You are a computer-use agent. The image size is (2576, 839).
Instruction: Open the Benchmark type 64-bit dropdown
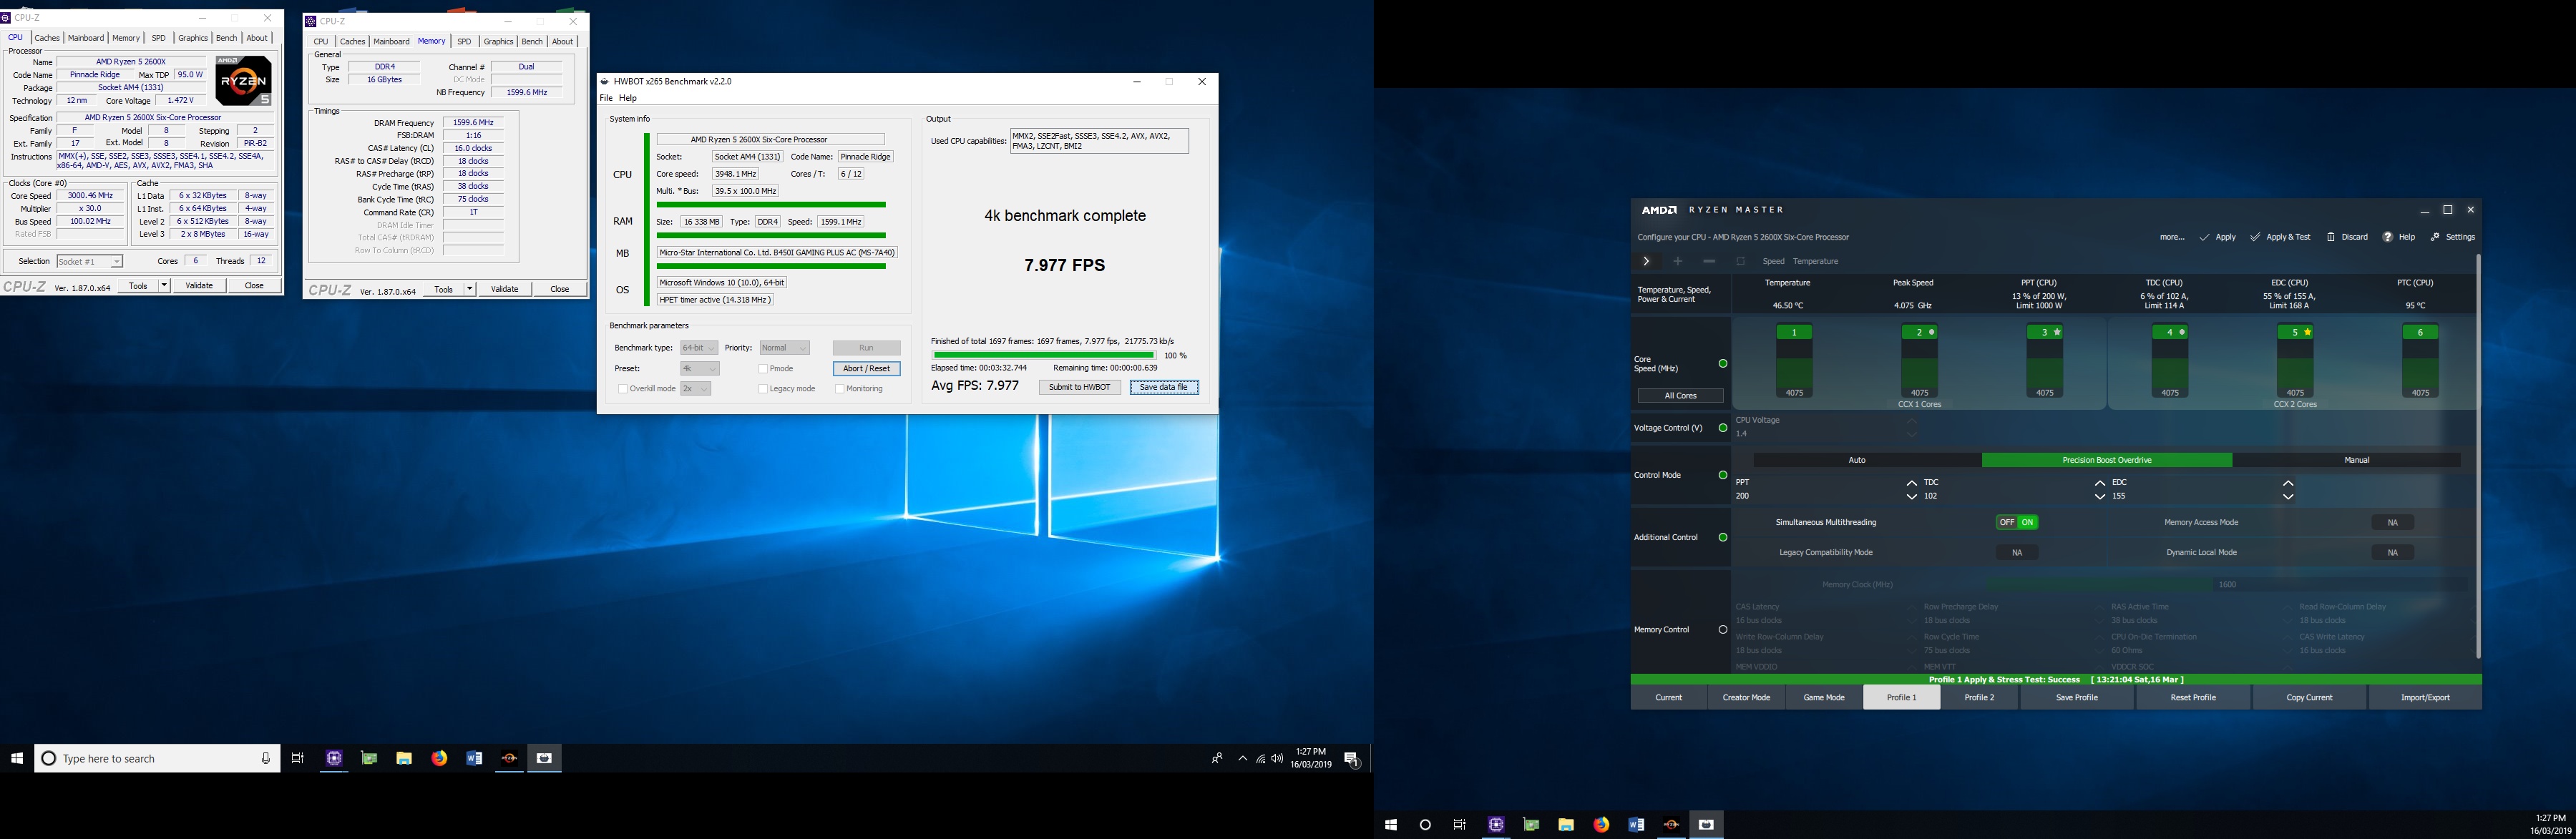coord(698,348)
